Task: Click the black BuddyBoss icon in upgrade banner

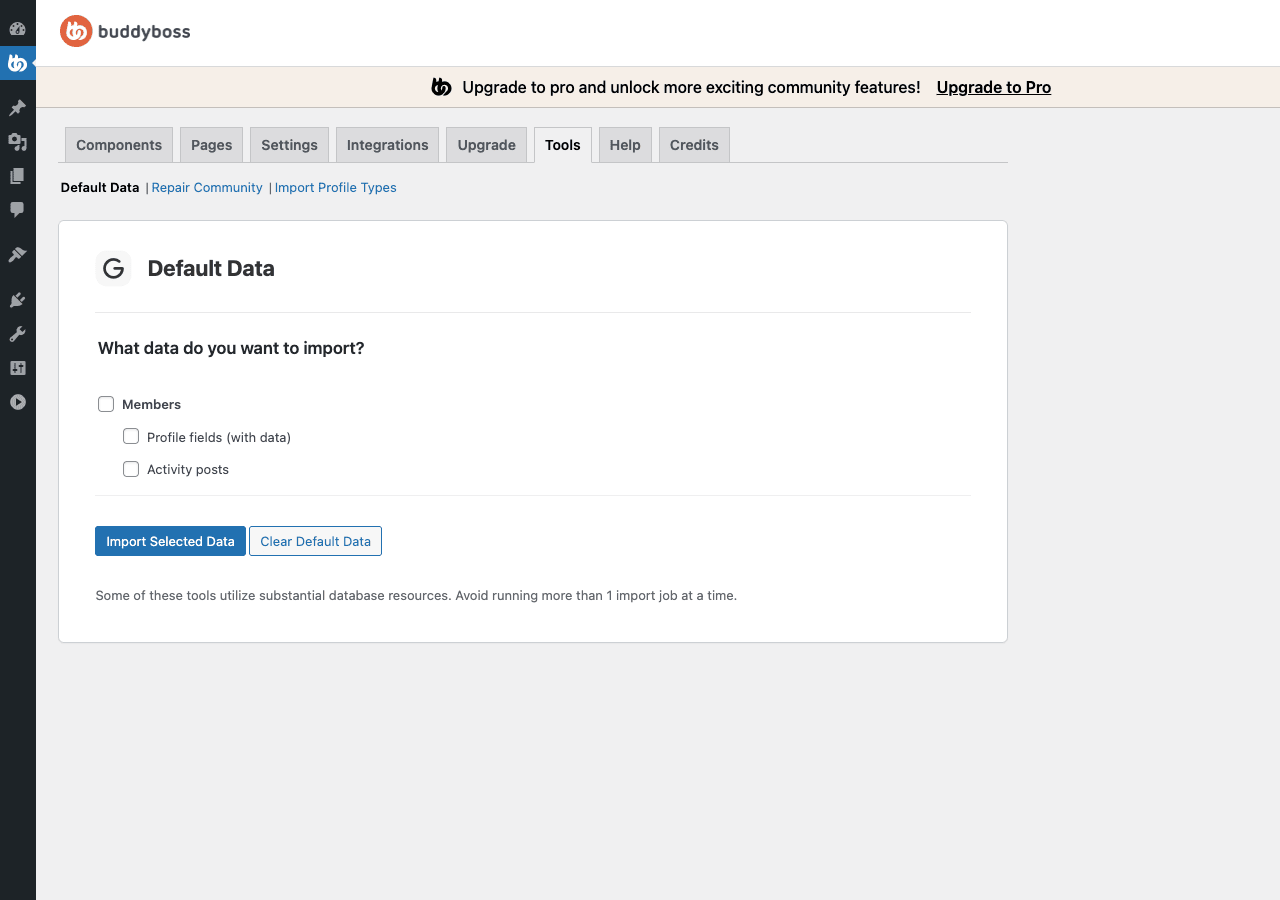Action: pos(441,87)
